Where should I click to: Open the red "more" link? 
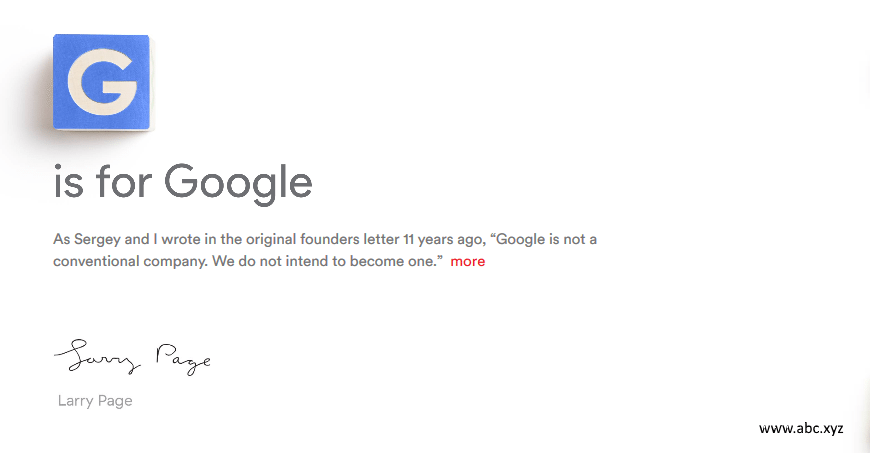(x=468, y=262)
